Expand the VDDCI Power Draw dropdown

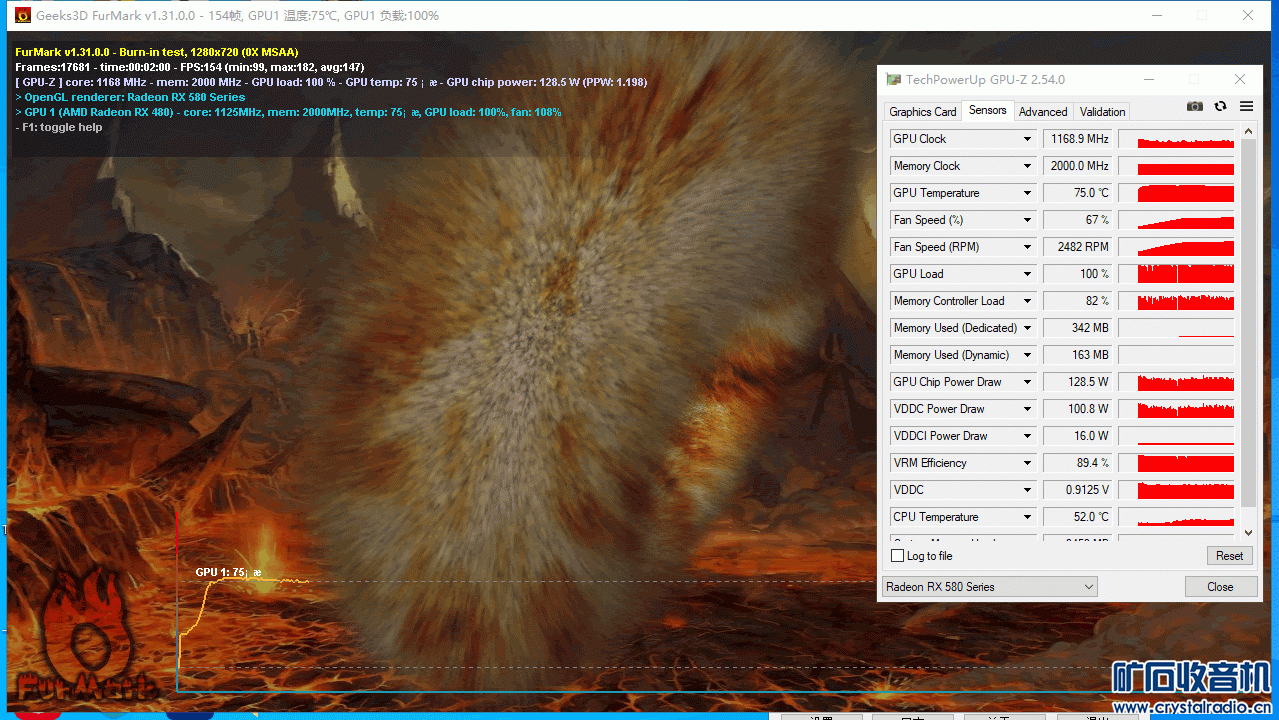pos(1027,436)
